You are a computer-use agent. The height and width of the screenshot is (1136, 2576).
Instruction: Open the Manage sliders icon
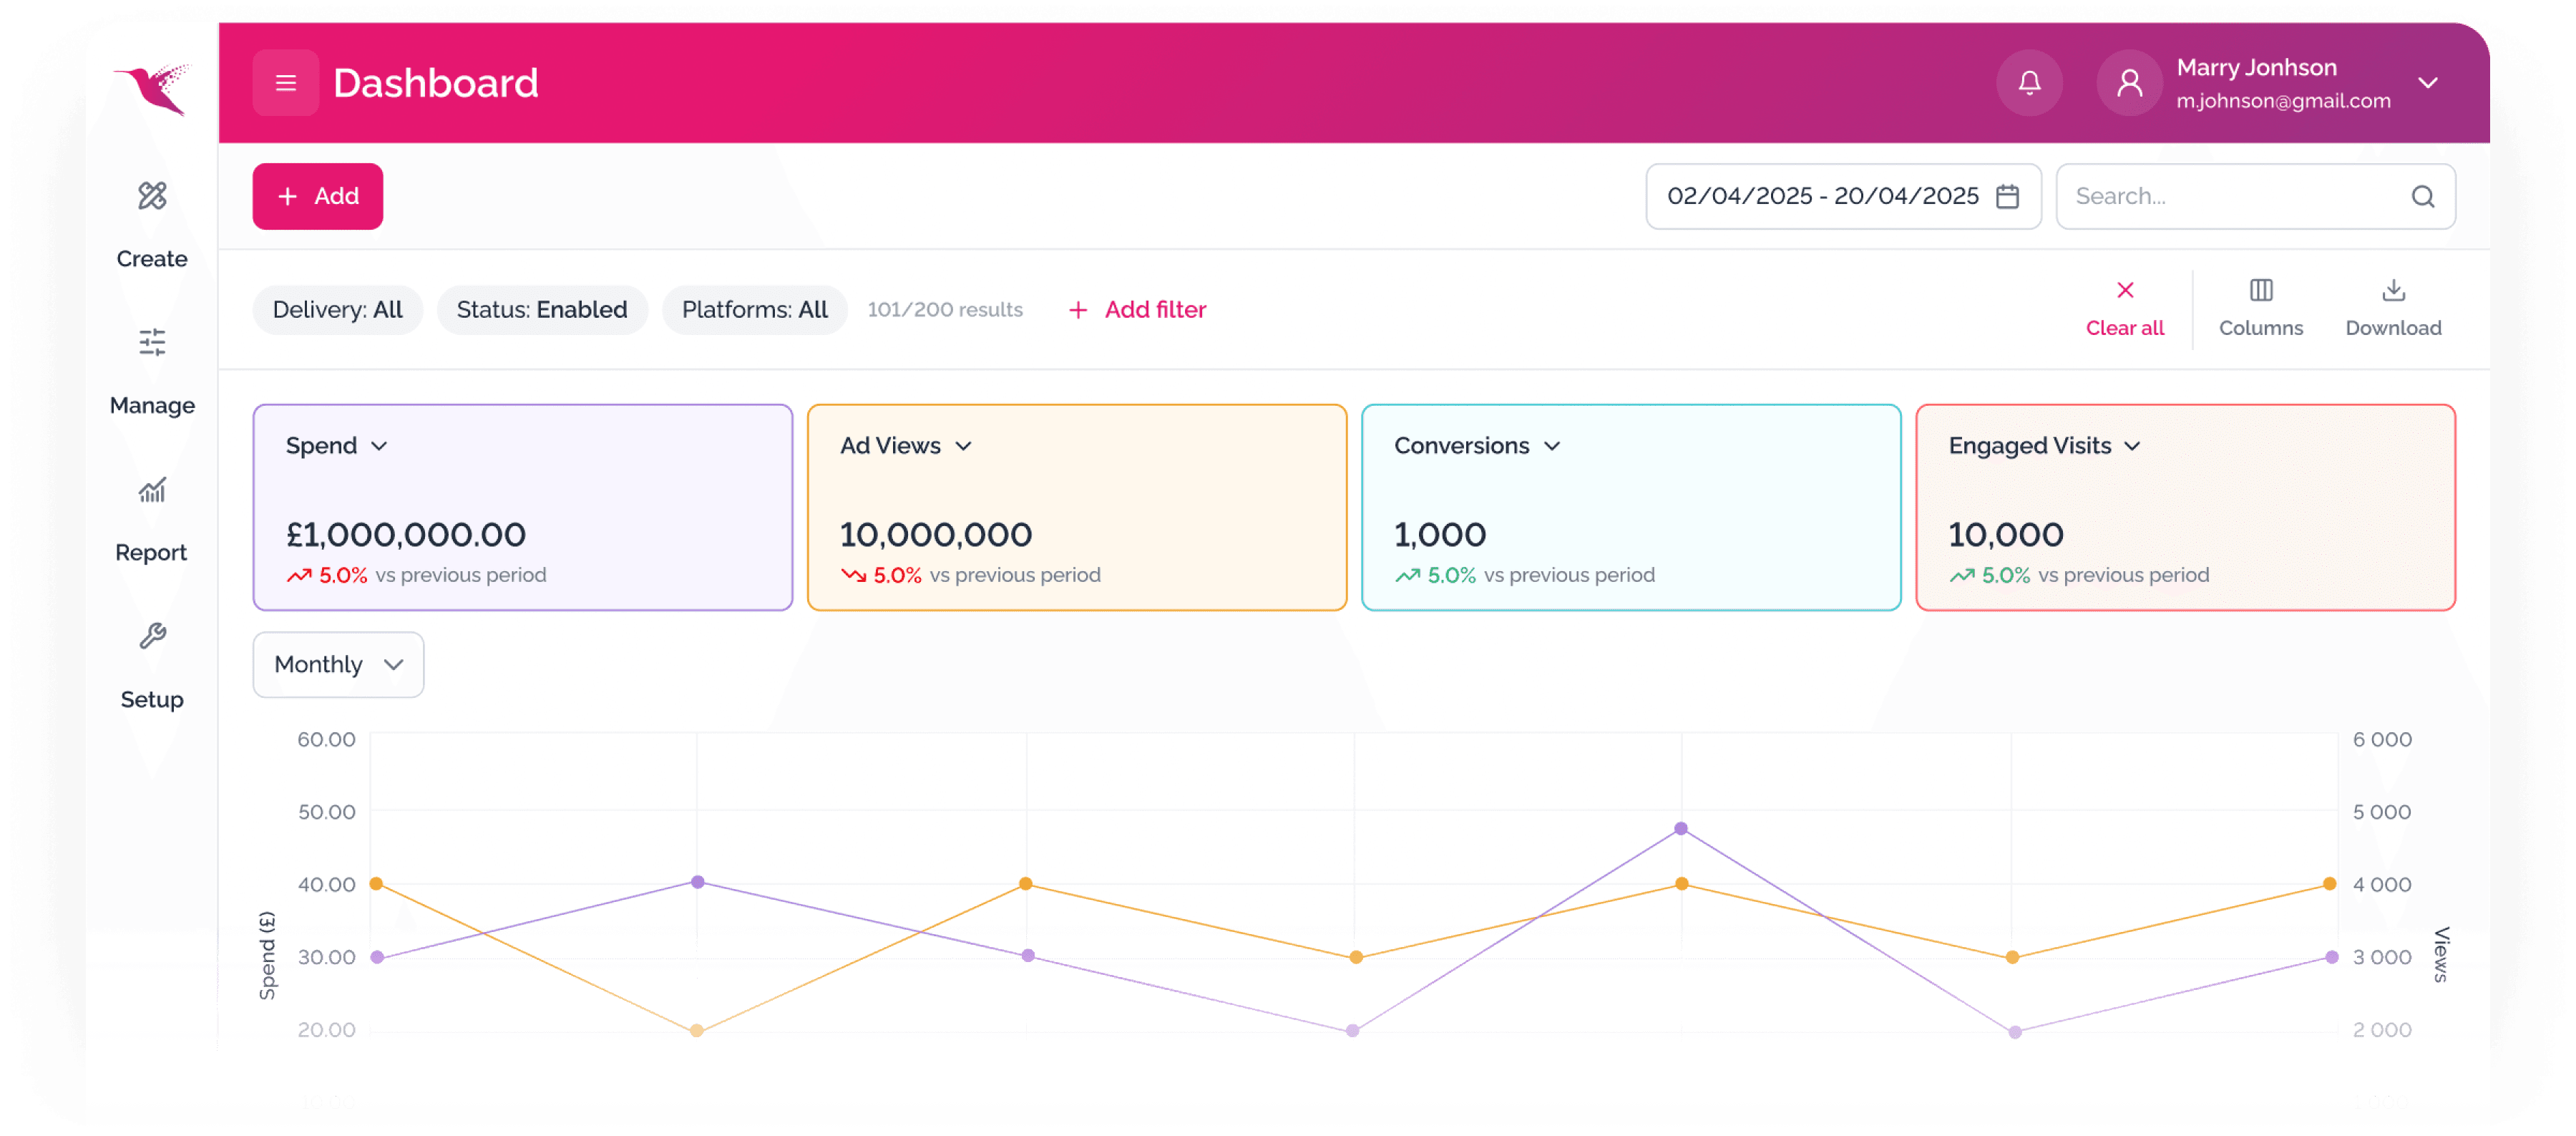click(x=152, y=343)
